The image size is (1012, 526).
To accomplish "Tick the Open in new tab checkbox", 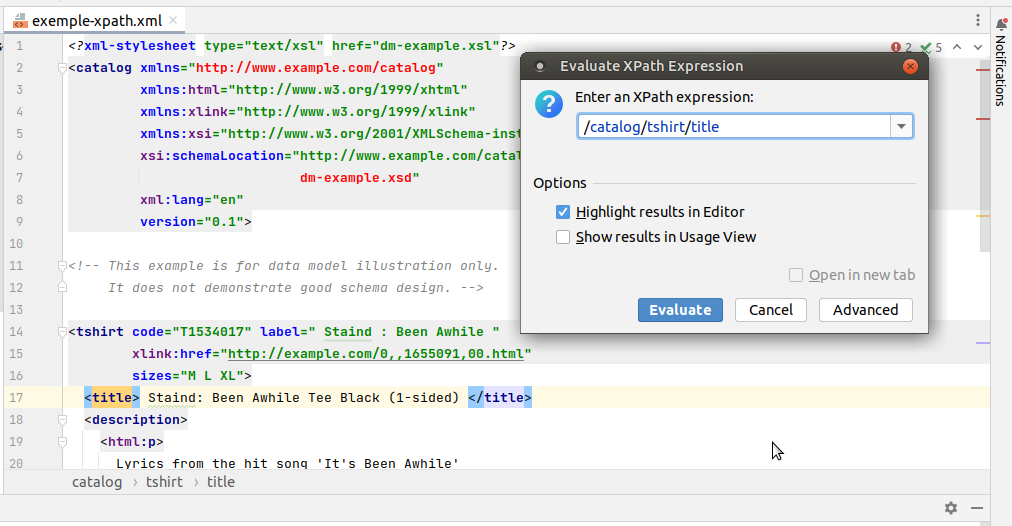I will pos(796,275).
